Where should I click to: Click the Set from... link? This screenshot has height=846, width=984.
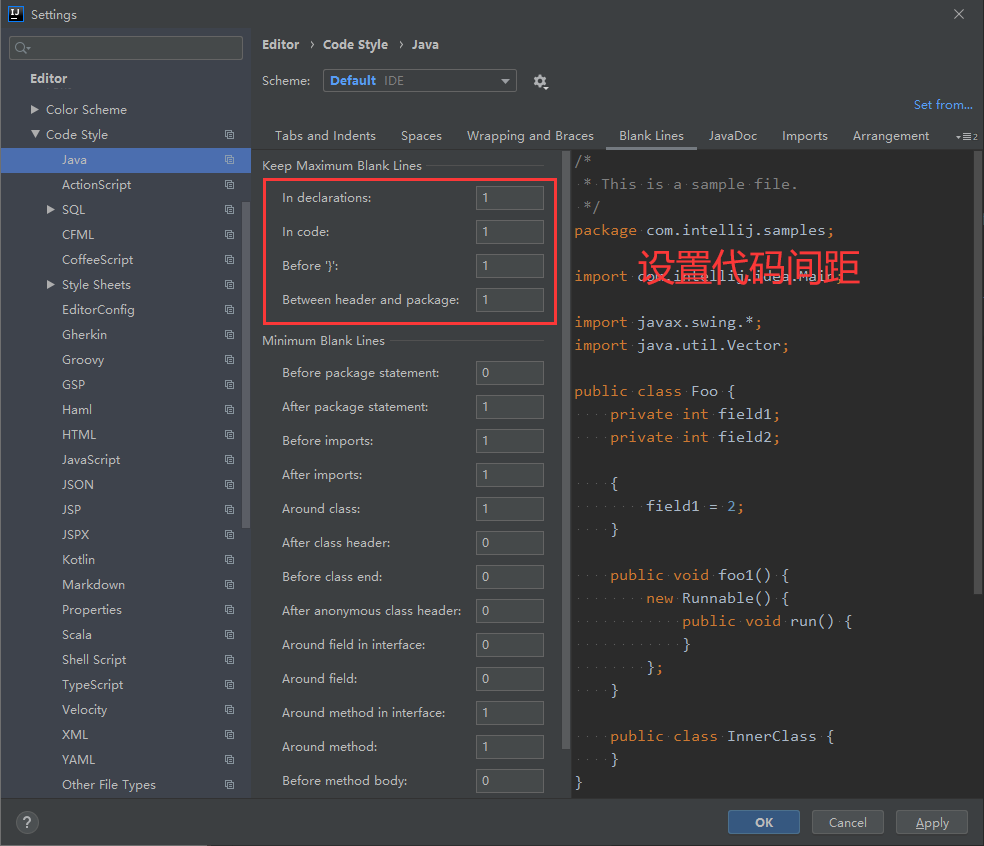coord(943,105)
